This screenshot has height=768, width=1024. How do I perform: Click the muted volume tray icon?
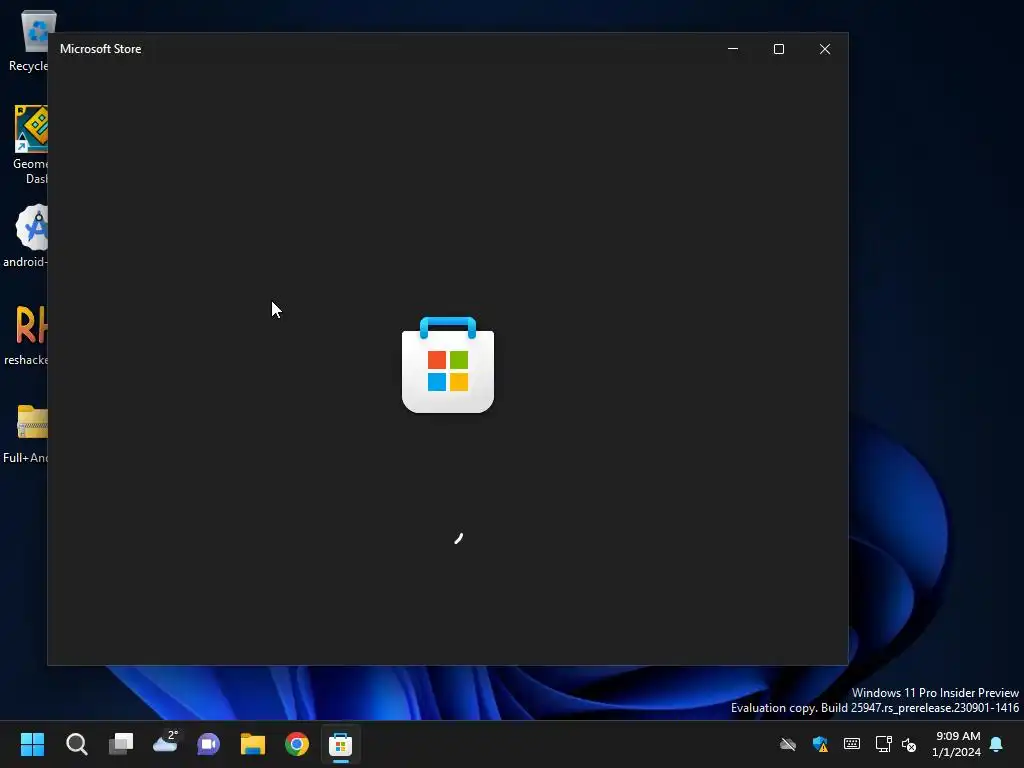909,744
